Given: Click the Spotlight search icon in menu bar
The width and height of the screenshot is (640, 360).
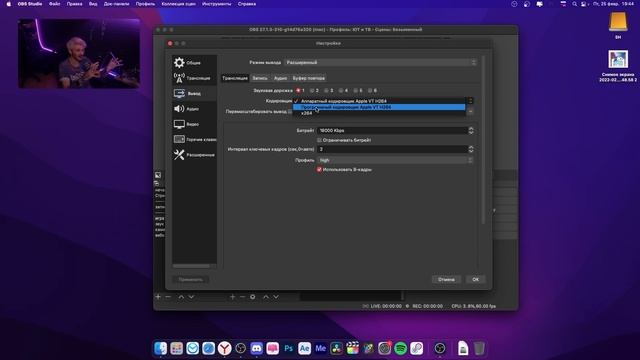Looking at the screenshot, I should tap(574, 4).
